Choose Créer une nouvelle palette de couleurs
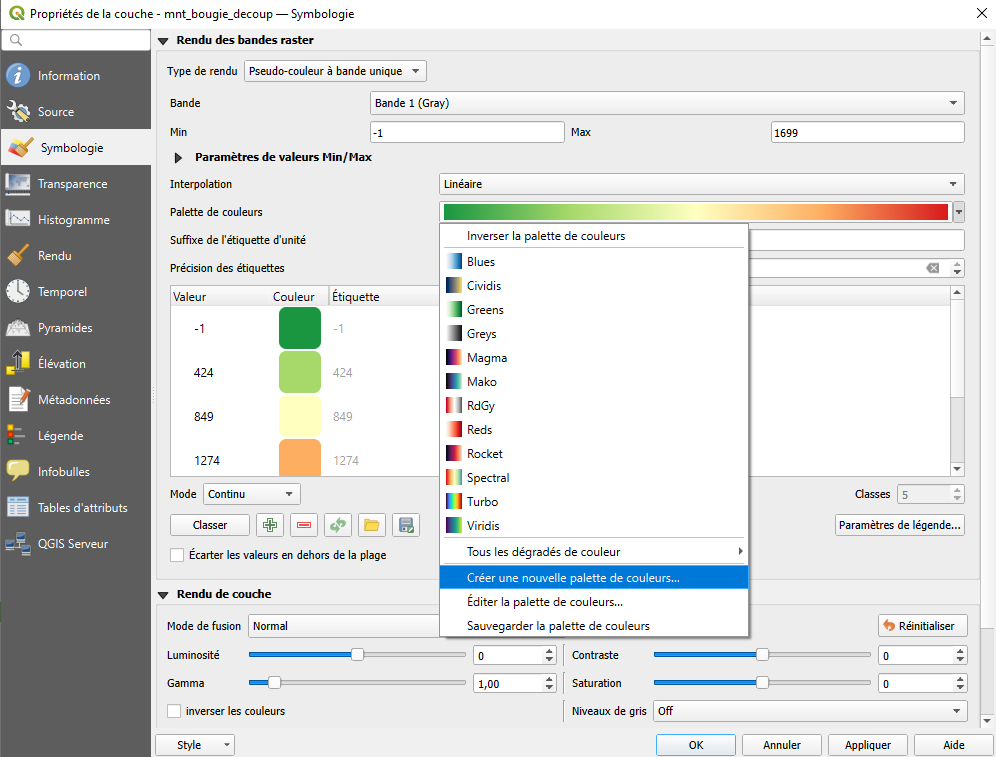The width and height of the screenshot is (996, 757). pyautogui.click(x=573, y=578)
